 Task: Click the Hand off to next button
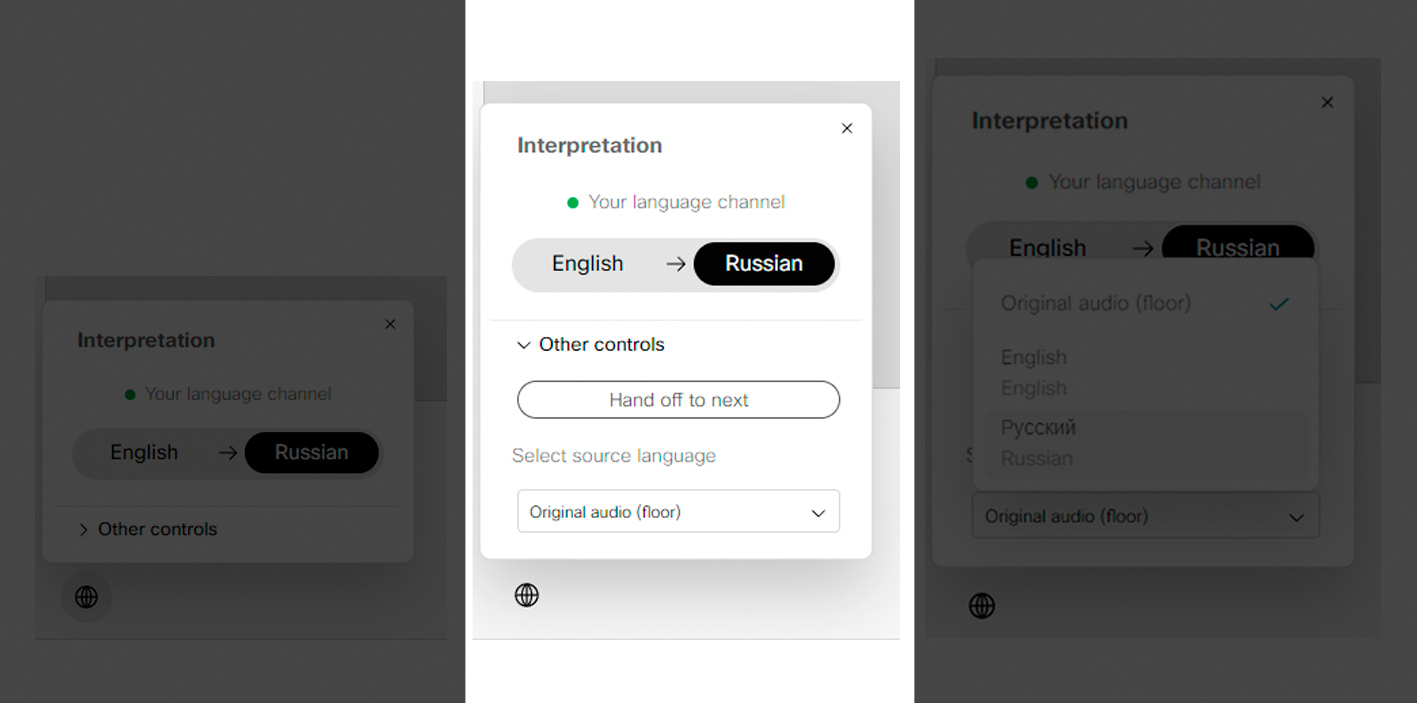click(x=678, y=399)
